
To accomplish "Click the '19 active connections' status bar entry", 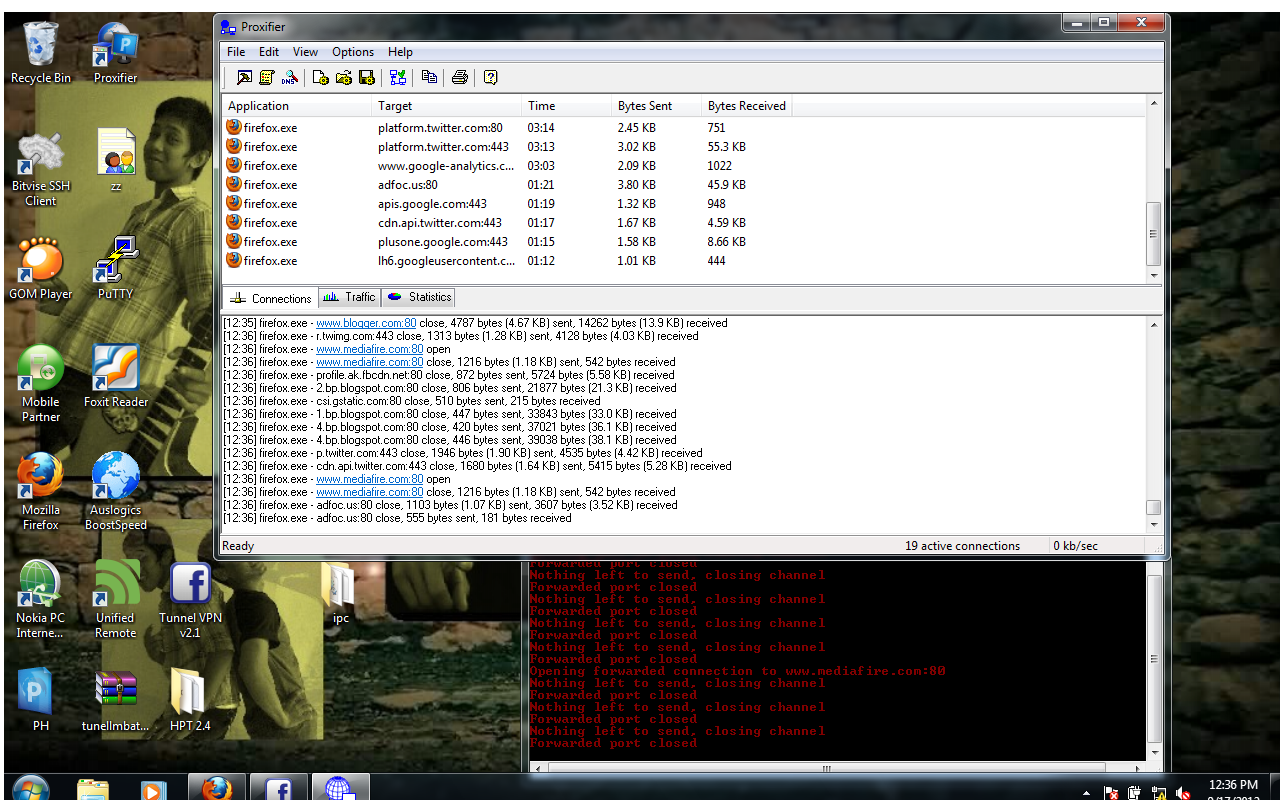I will click(x=962, y=546).
